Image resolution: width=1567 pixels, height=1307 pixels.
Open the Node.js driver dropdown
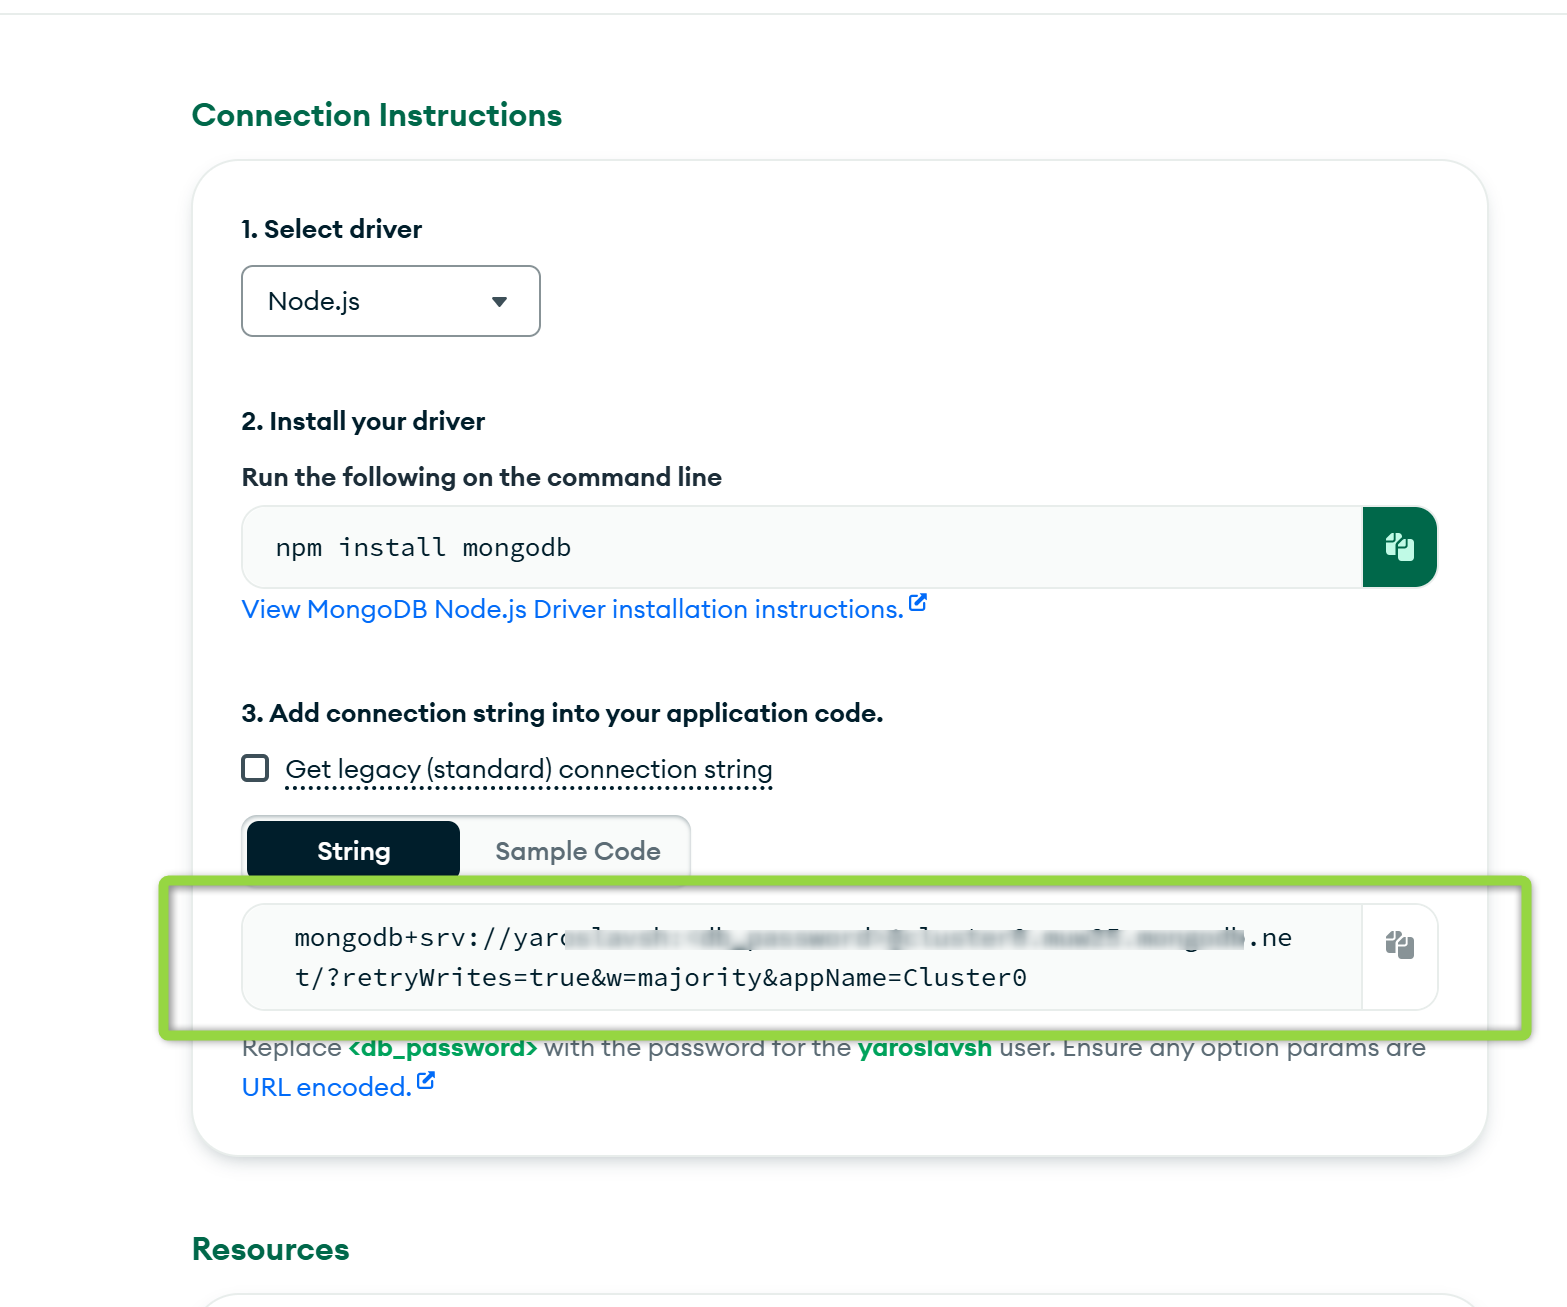pyautogui.click(x=391, y=301)
